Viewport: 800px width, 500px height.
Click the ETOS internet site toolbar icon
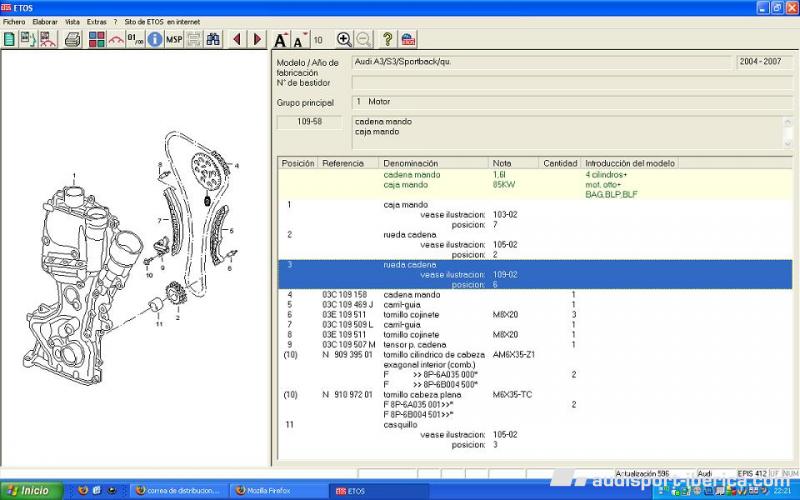(408, 39)
